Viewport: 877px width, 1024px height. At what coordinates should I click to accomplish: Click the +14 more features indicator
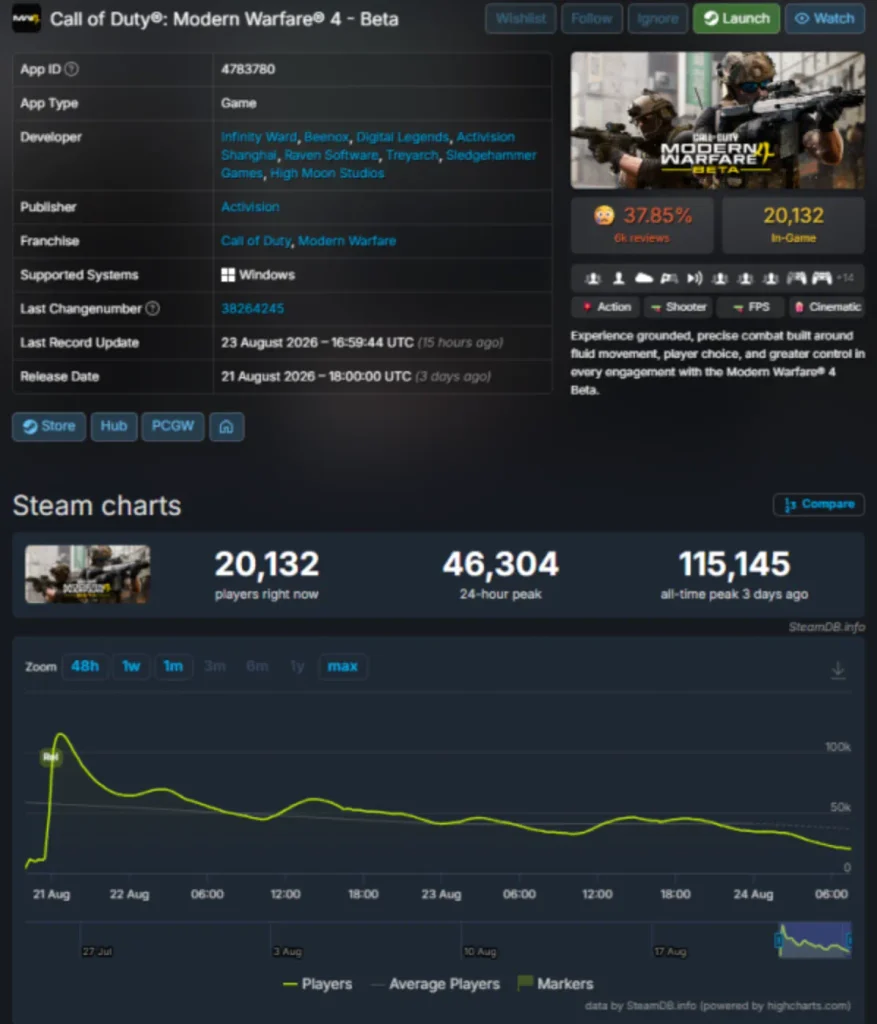pyautogui.click(x=845, y=278)
